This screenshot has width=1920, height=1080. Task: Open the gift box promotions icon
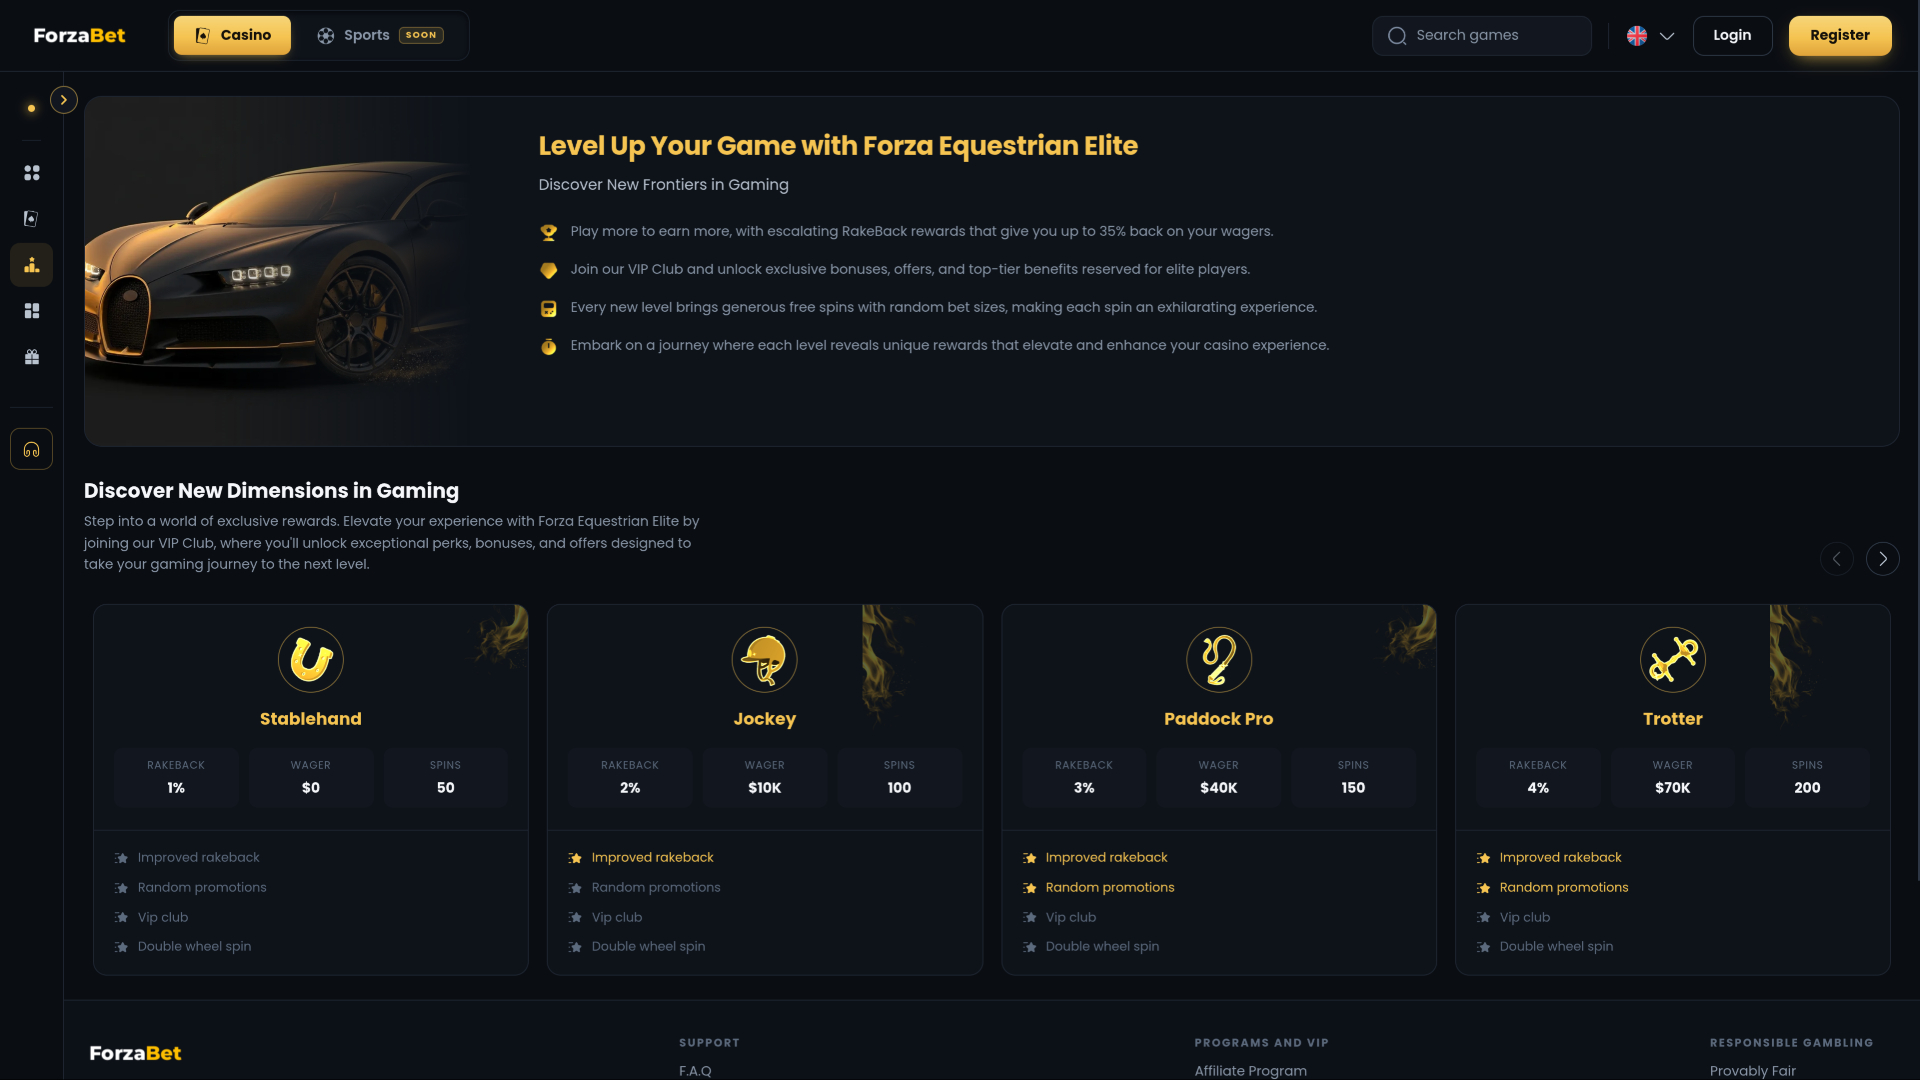(x=32, y=357)
